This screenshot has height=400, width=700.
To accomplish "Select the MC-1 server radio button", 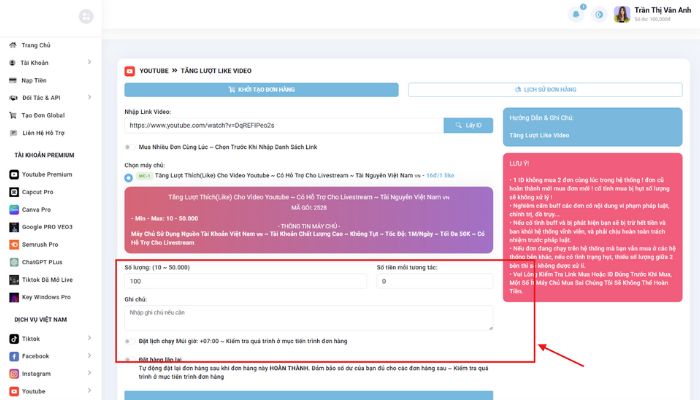I will pyautogui.click(x=129, y=177).
